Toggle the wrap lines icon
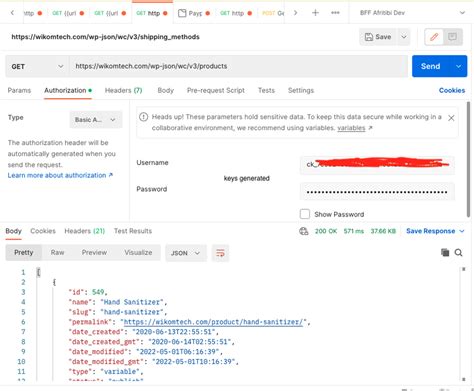The height and width of the screenshot is (391, 474). click(x=220, y=253)
